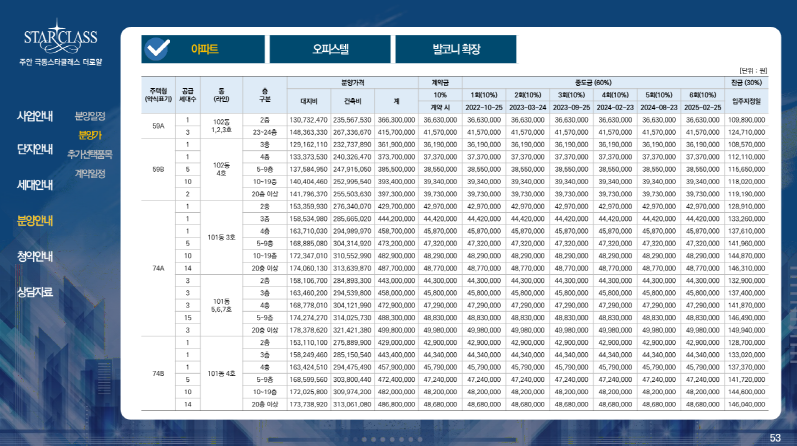Open the 발코니 확장 tab
This screenshot has width=797, height=446.
[x=456, y=47]
